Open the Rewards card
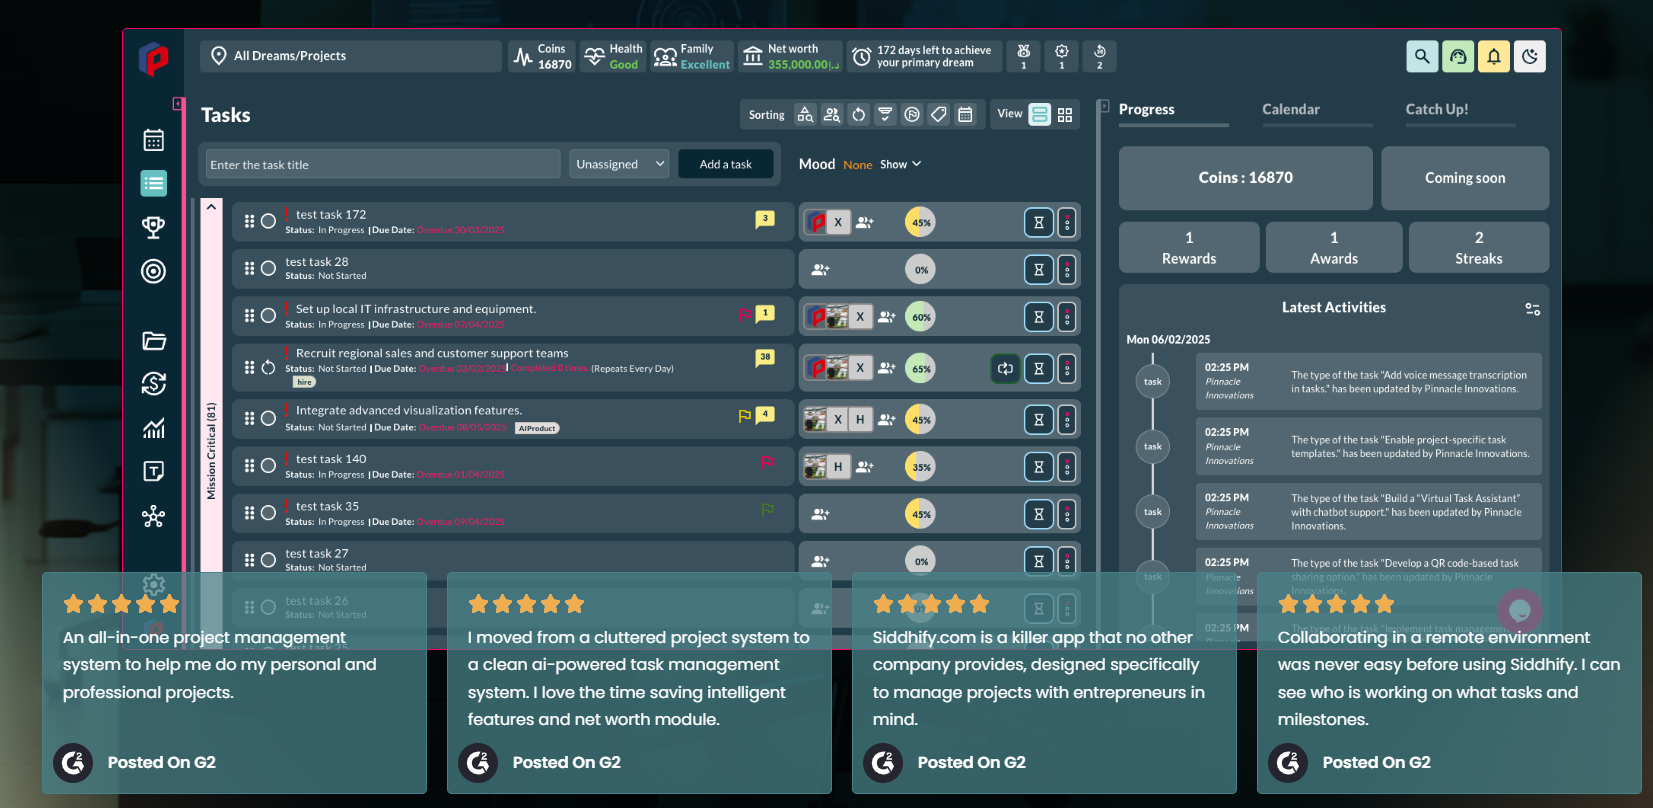 (1189, 248)
